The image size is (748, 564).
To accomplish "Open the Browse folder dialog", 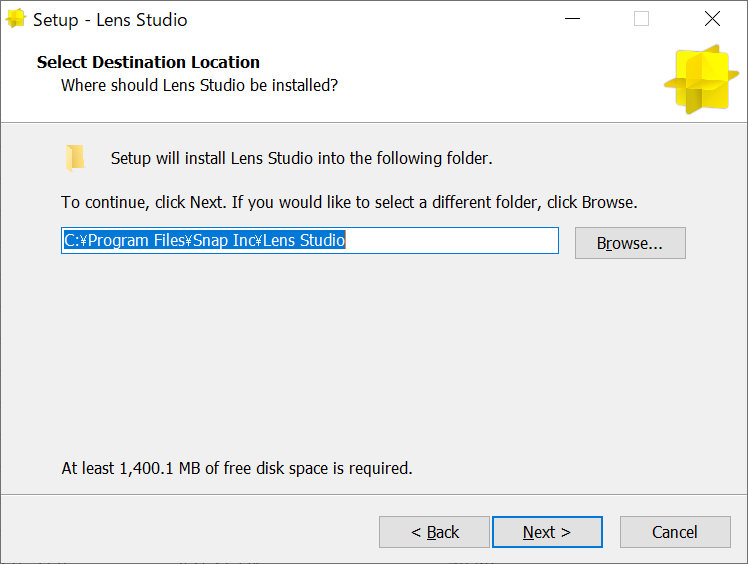I will tap(630, 243).
